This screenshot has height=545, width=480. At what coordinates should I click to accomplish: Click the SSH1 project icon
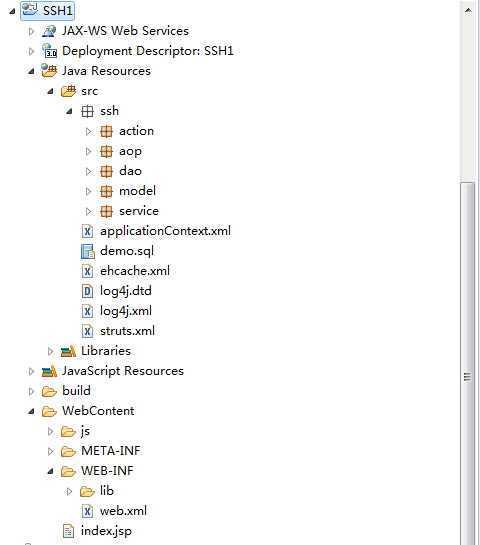pos(30,10)
